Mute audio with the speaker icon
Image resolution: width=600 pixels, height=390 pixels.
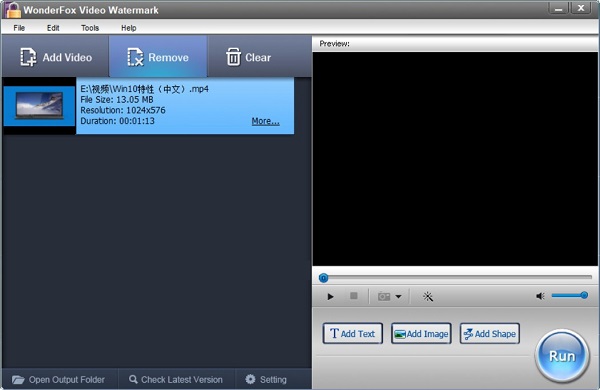click(540, 296)
